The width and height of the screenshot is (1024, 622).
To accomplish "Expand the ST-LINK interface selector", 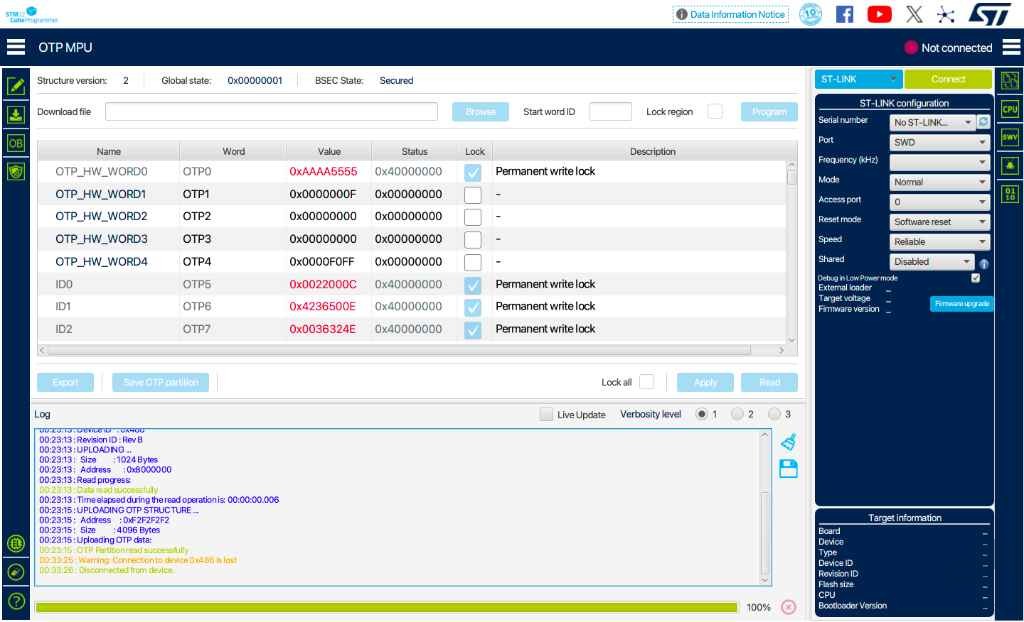I will 858,79.
